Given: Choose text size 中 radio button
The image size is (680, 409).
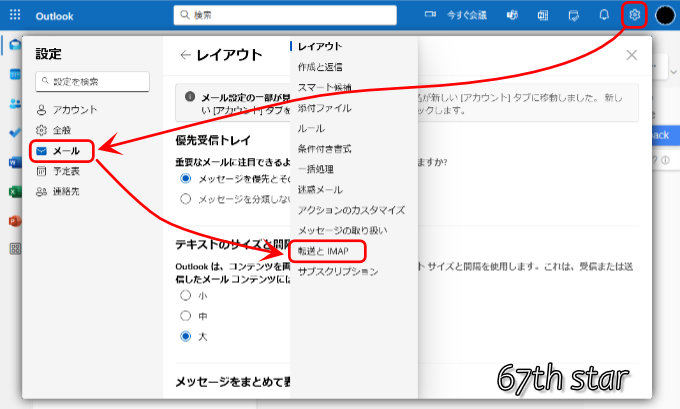Looking at the screenshot, I should pos(186,316).
